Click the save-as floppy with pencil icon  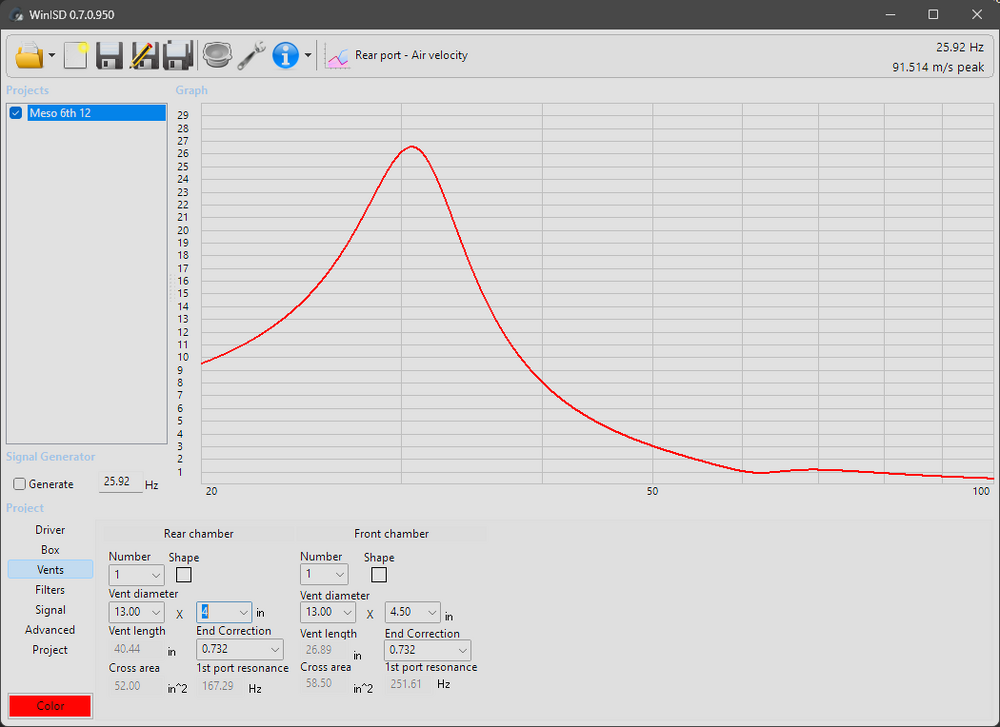click(144, 55)
